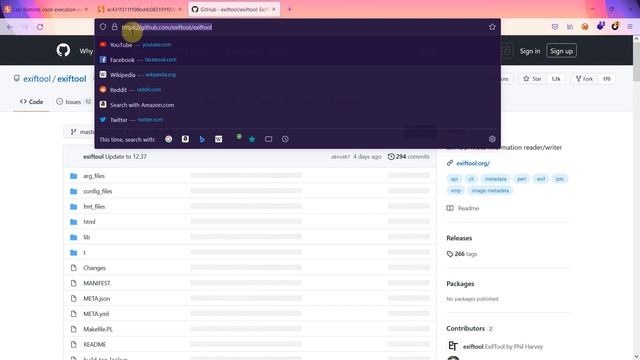Search bookmarks via star one-off icon
The width and height of the screenshot is (640, 360).
252,139
